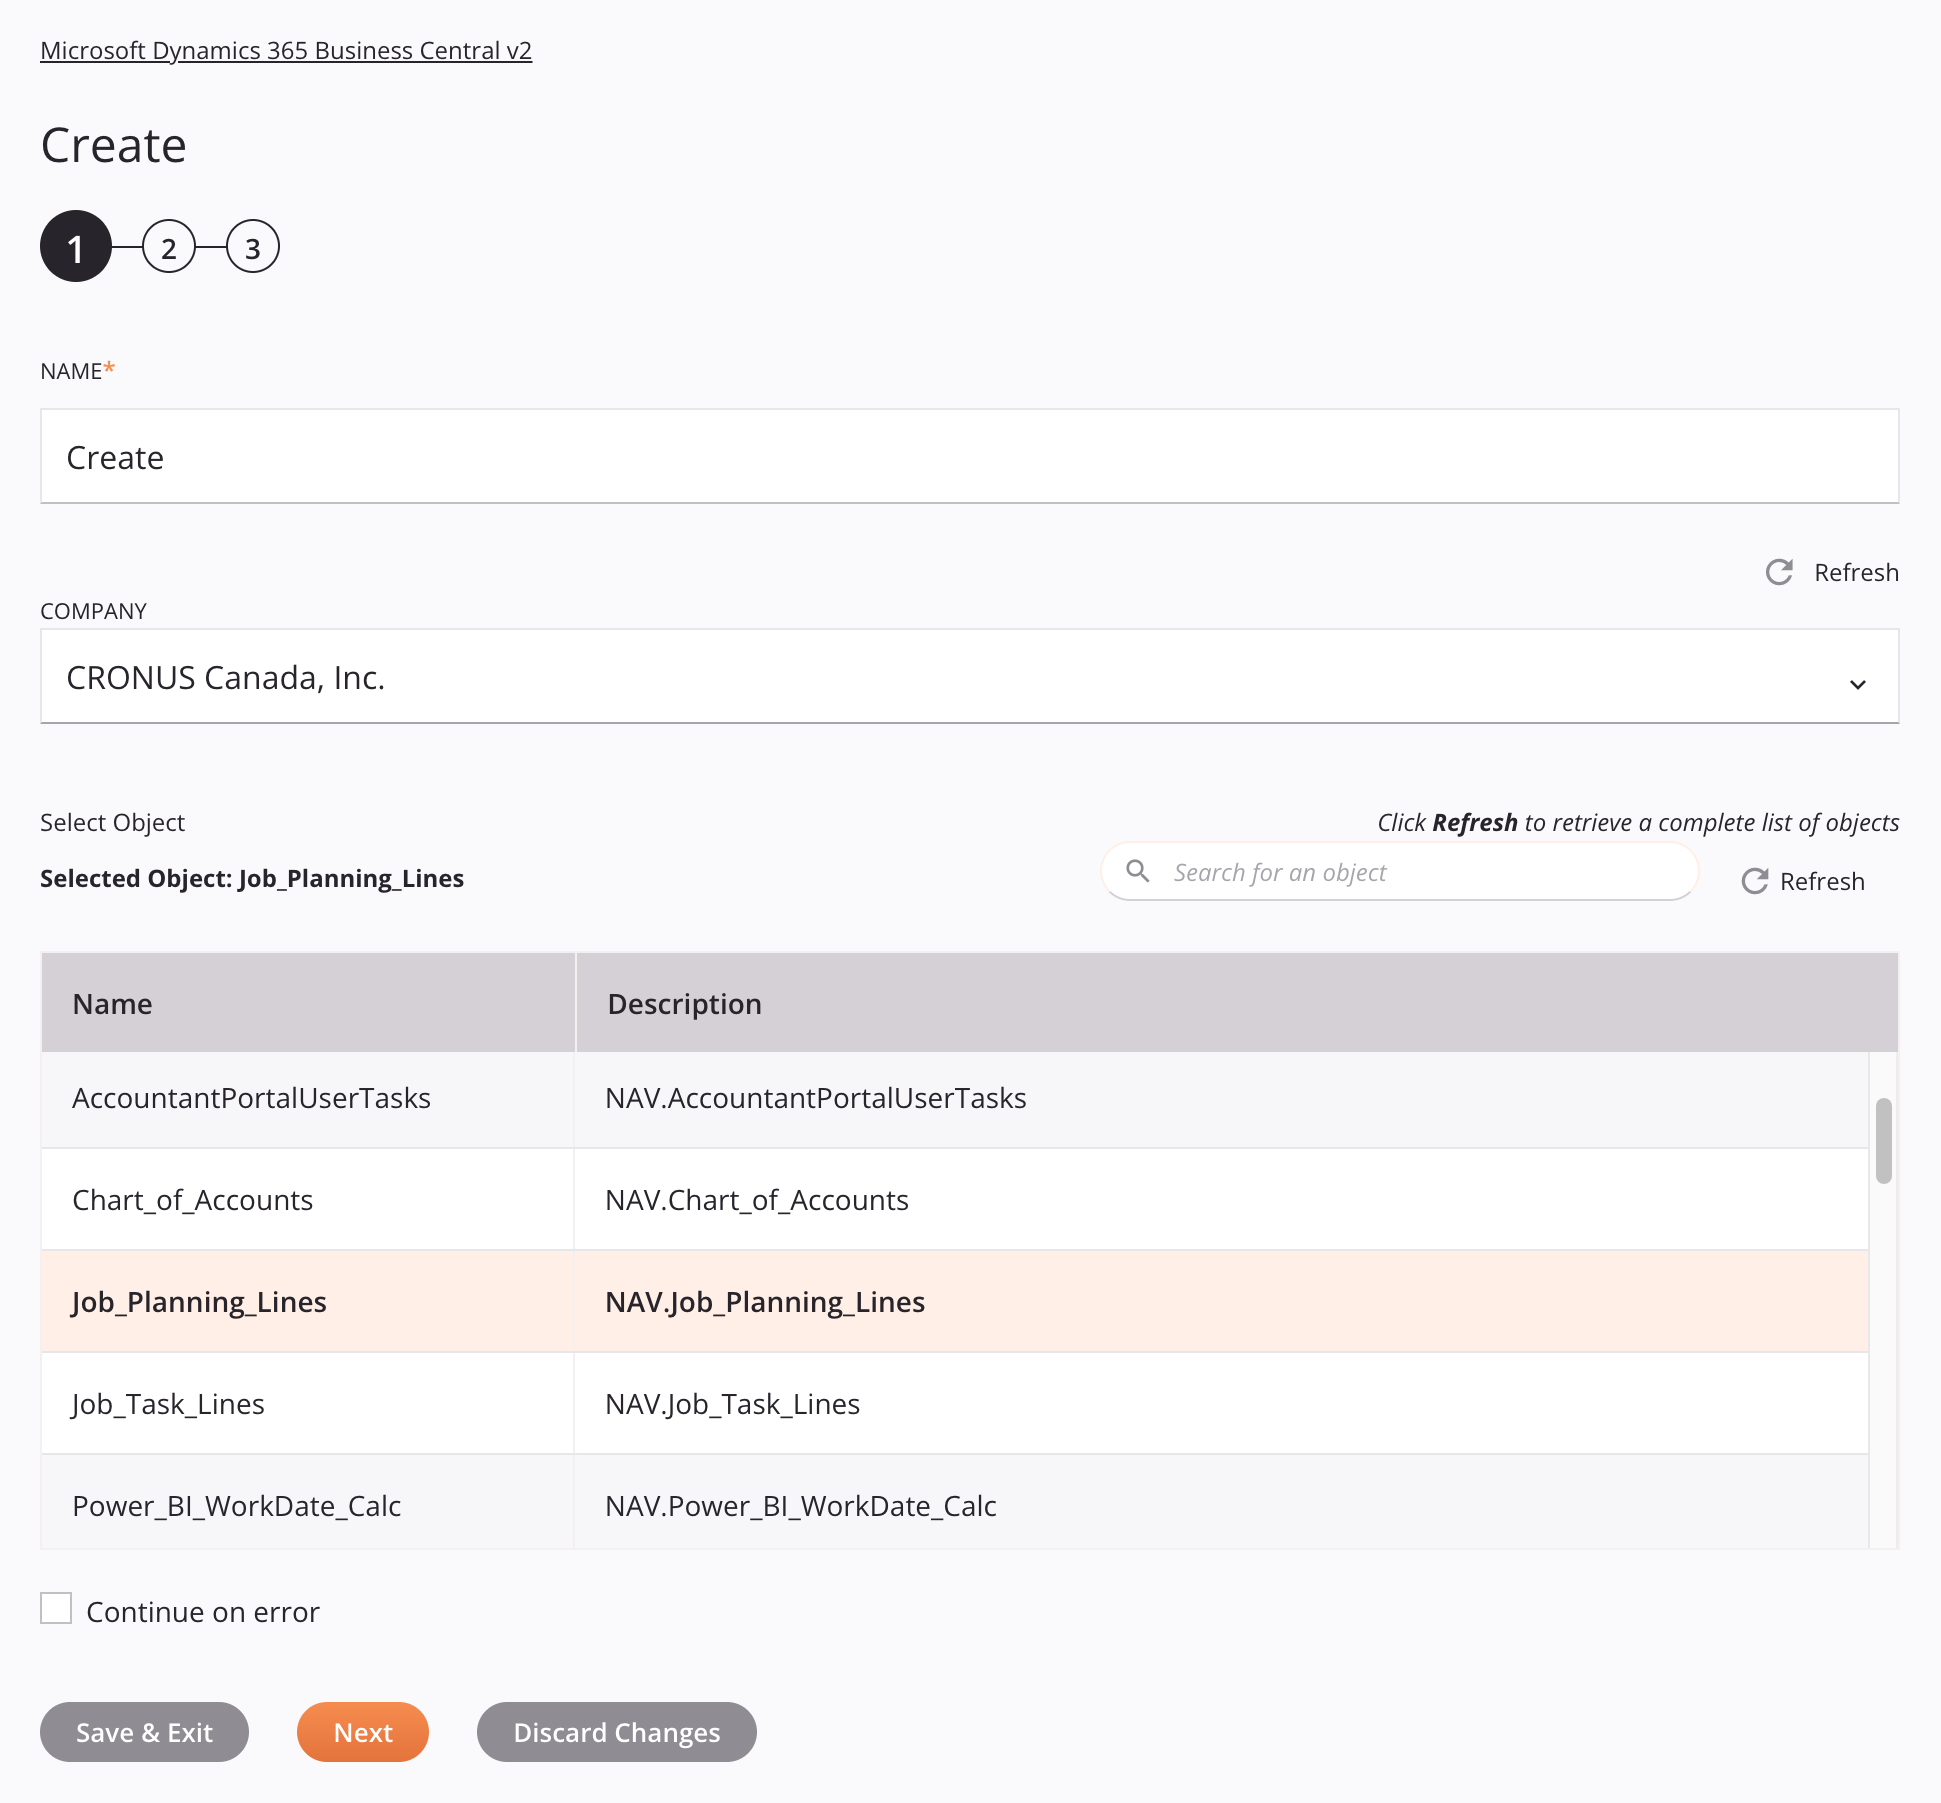Click the Refresh icon near Company field
The height and width of the screenshot is (1803, 1941).
click(1780, 569)
